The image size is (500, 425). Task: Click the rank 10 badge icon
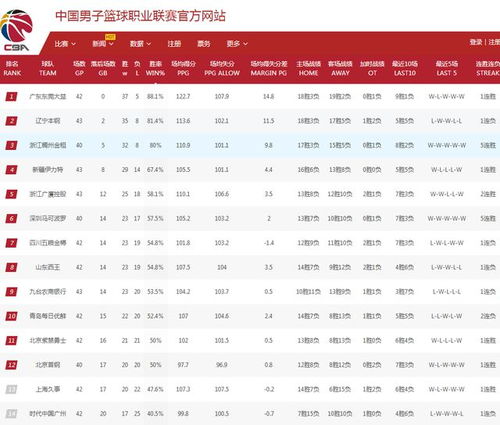tap(11, 316)
